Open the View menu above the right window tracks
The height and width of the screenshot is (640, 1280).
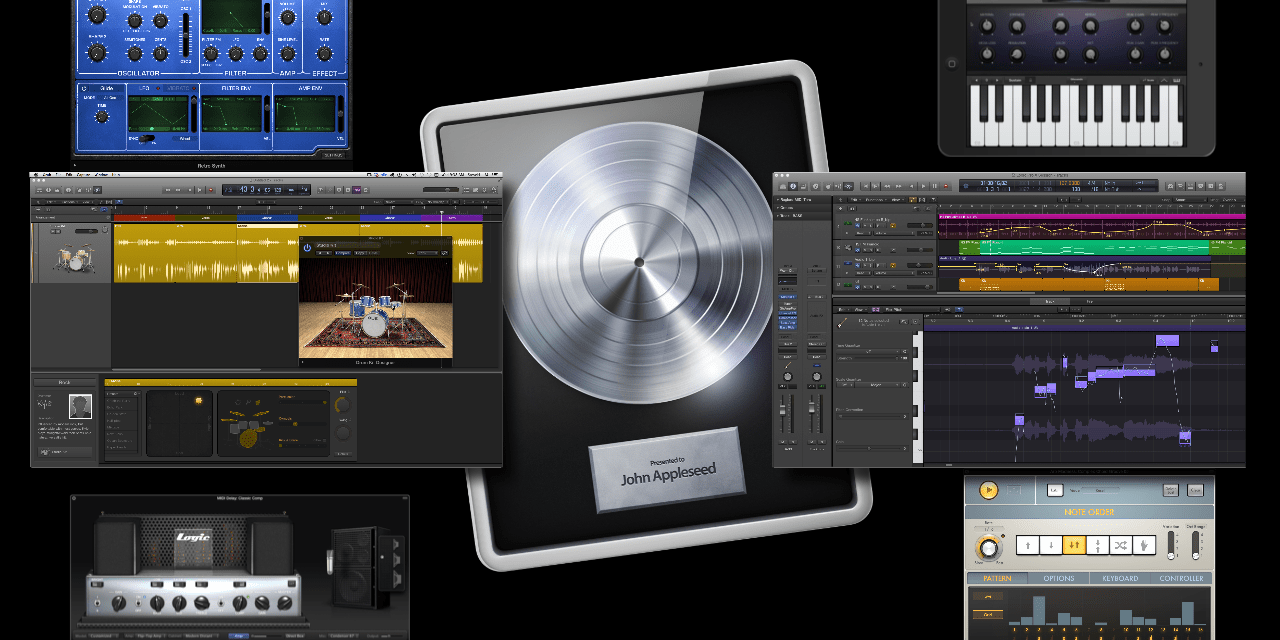click(897, 199)
